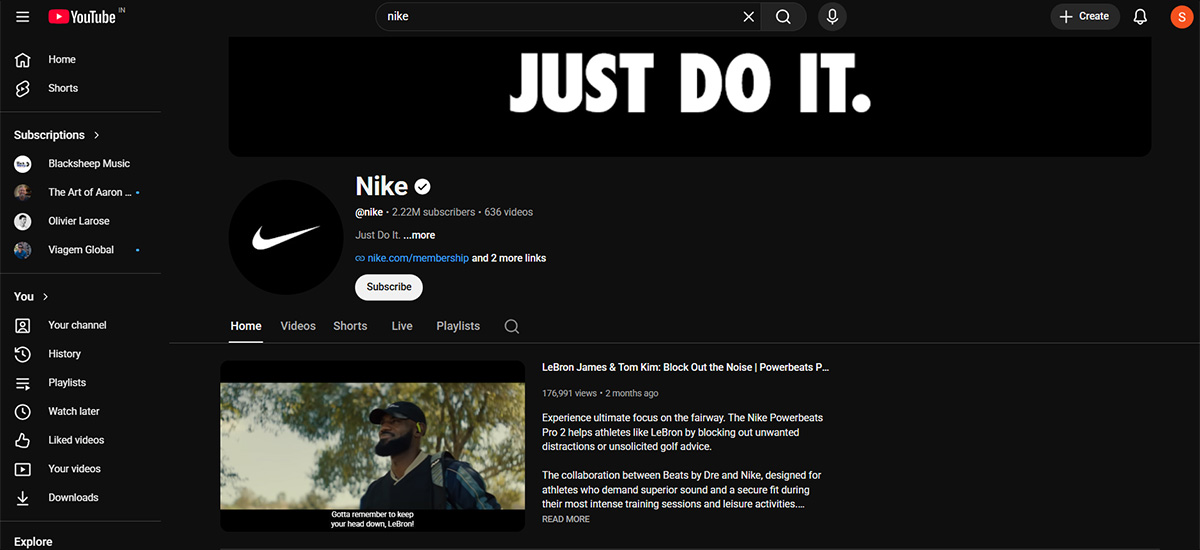Click the Explore section heading
The width and height of the screenshot is (1200, 550).
click(33, 542)
